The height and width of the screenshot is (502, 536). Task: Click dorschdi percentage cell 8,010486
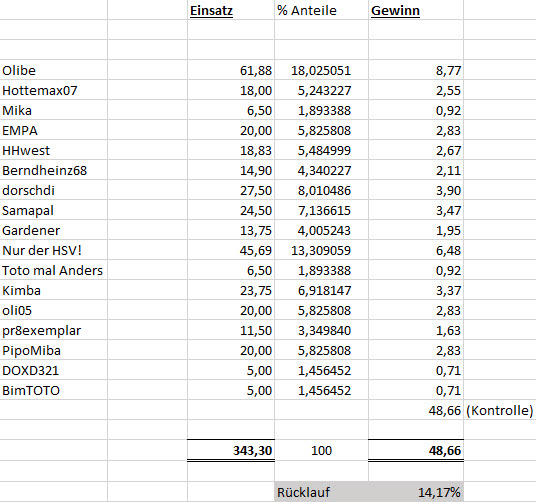click(x=321, y=190)
